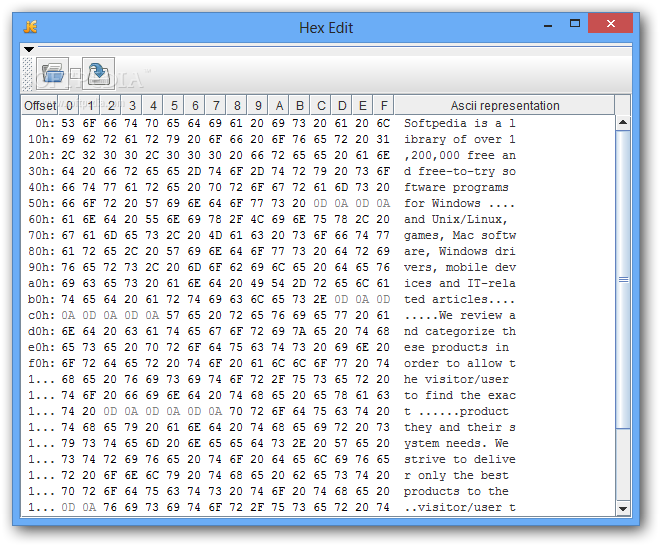Click hex byte 55 in row 60h

(x=152, y=219)
